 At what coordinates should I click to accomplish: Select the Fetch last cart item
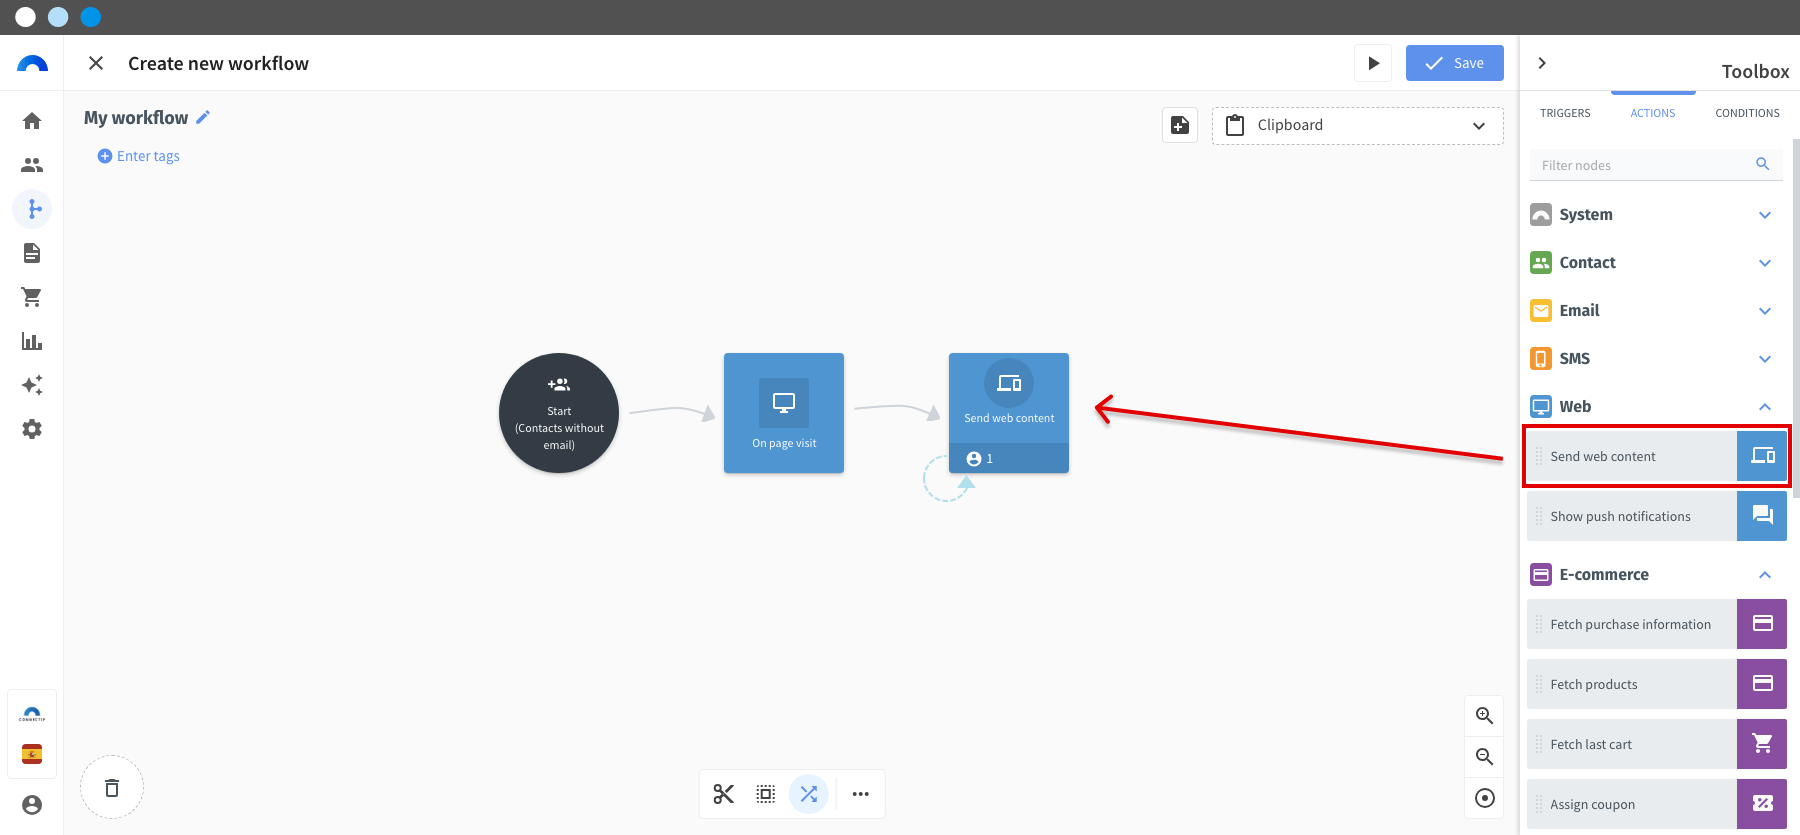1657,744
